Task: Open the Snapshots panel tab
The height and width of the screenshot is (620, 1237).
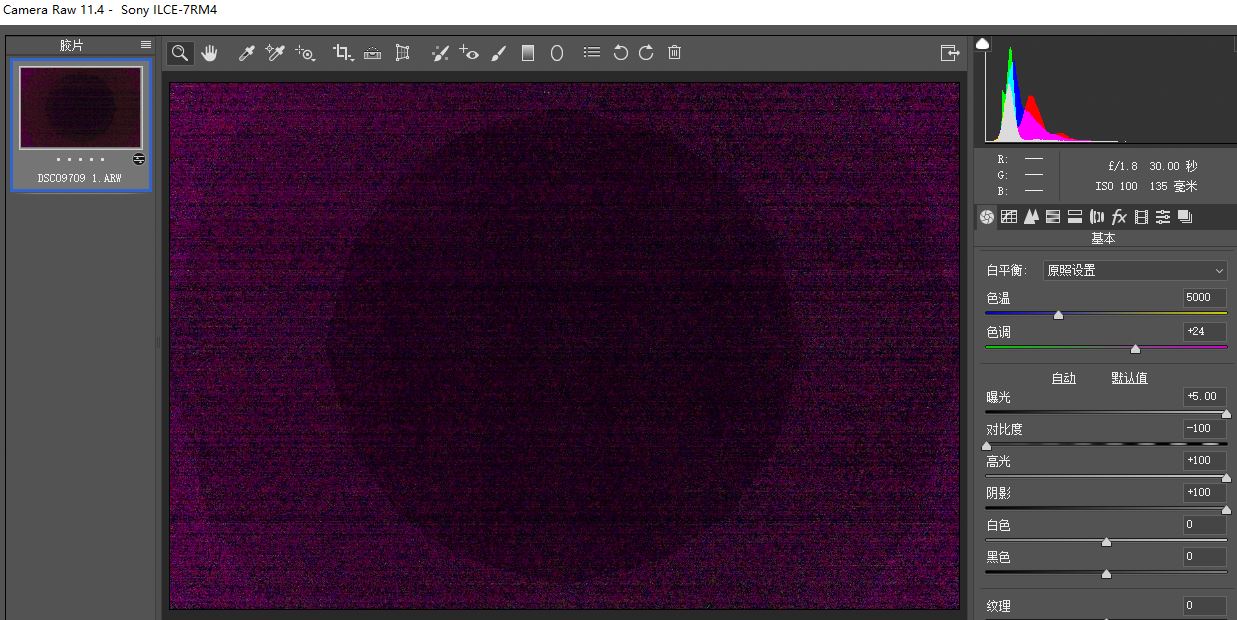Action: [x=1185, y=217]
